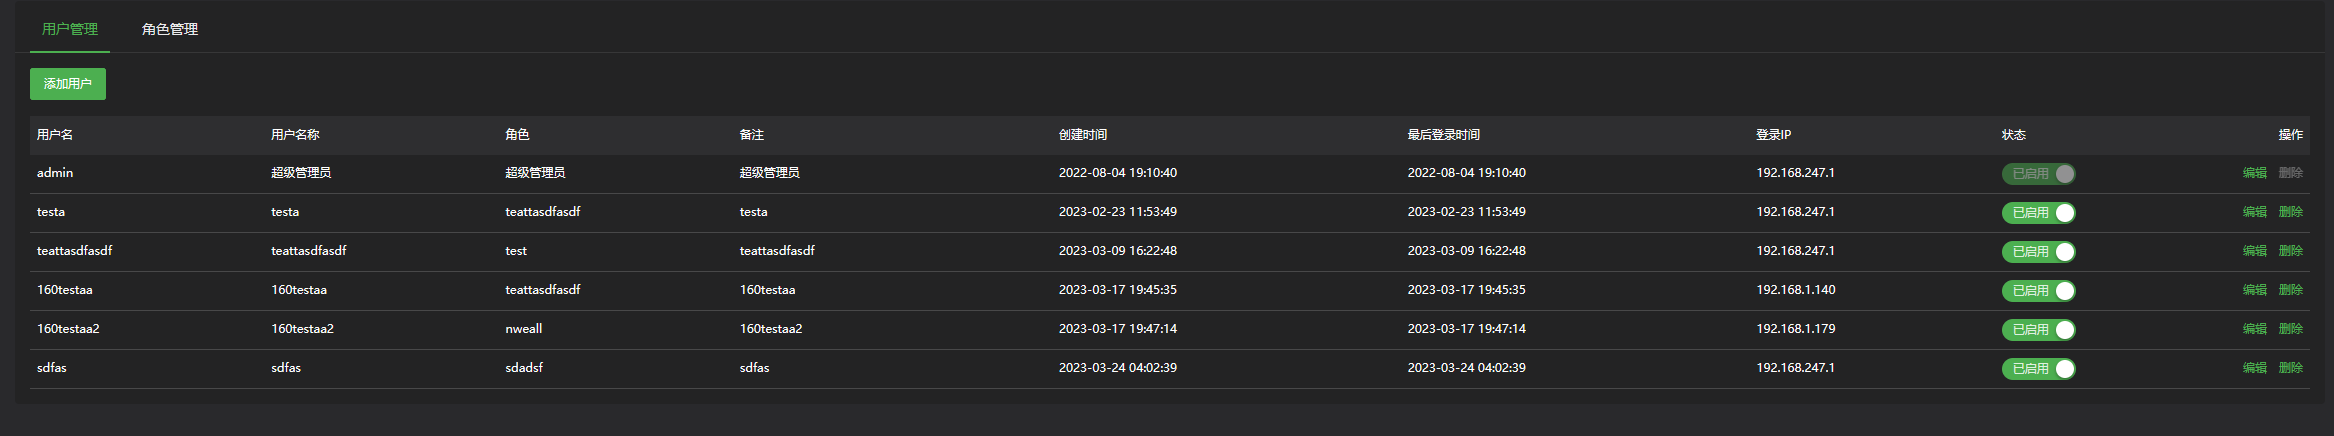The height and width of the screenshot is (436, 2334).
Task: Delete the teattasdfasdf user row
Action: point(2290,251)
